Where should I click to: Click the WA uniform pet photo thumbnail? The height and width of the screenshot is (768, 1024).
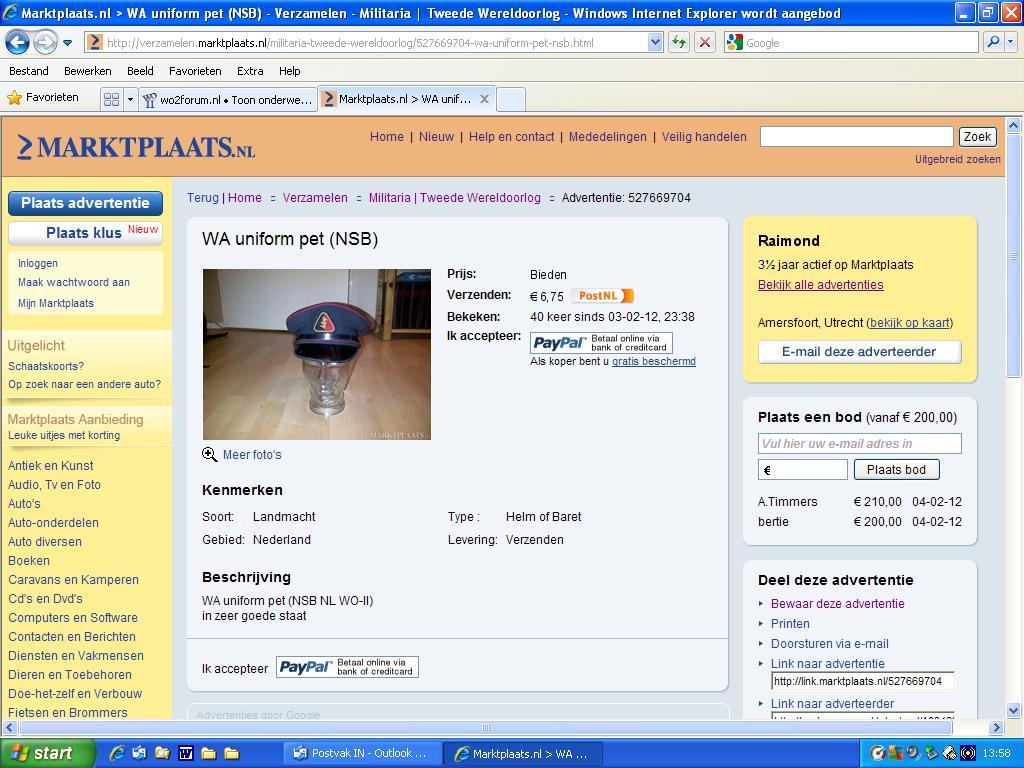[x=316, y=354]
